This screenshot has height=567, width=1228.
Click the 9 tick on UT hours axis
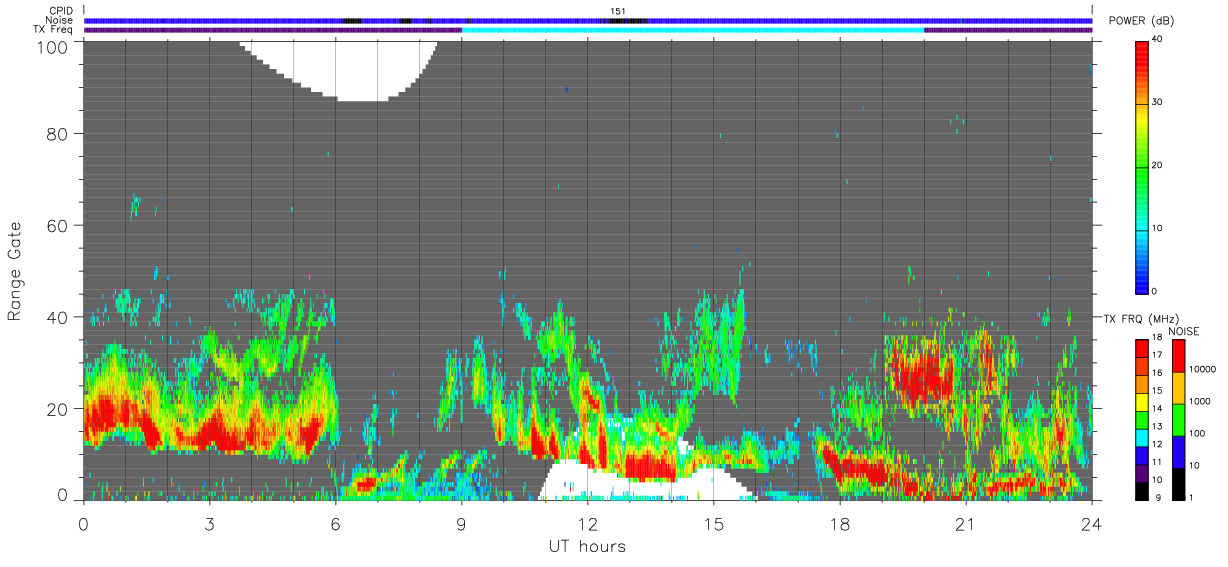click(461, 524)
